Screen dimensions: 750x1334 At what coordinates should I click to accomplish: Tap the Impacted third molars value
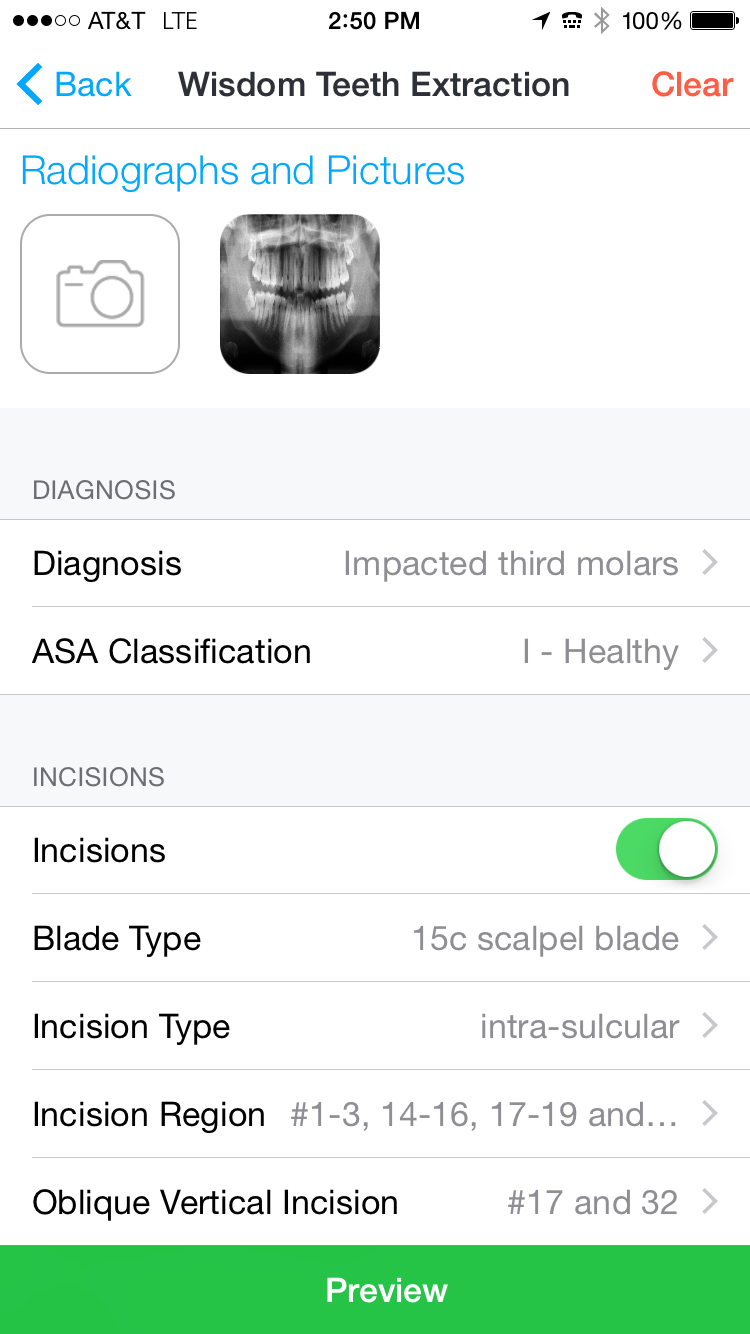tap(511, 564)
